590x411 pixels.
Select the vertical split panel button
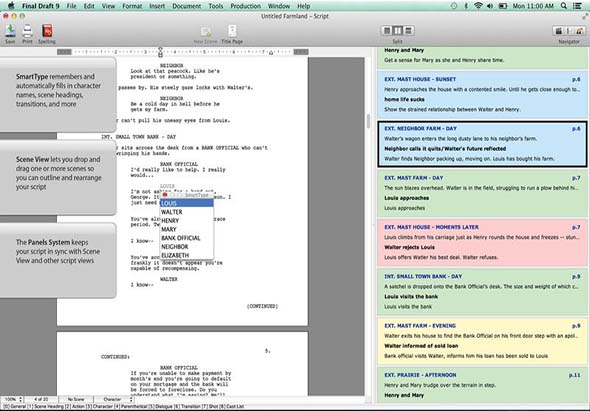(x=397, y=30)
